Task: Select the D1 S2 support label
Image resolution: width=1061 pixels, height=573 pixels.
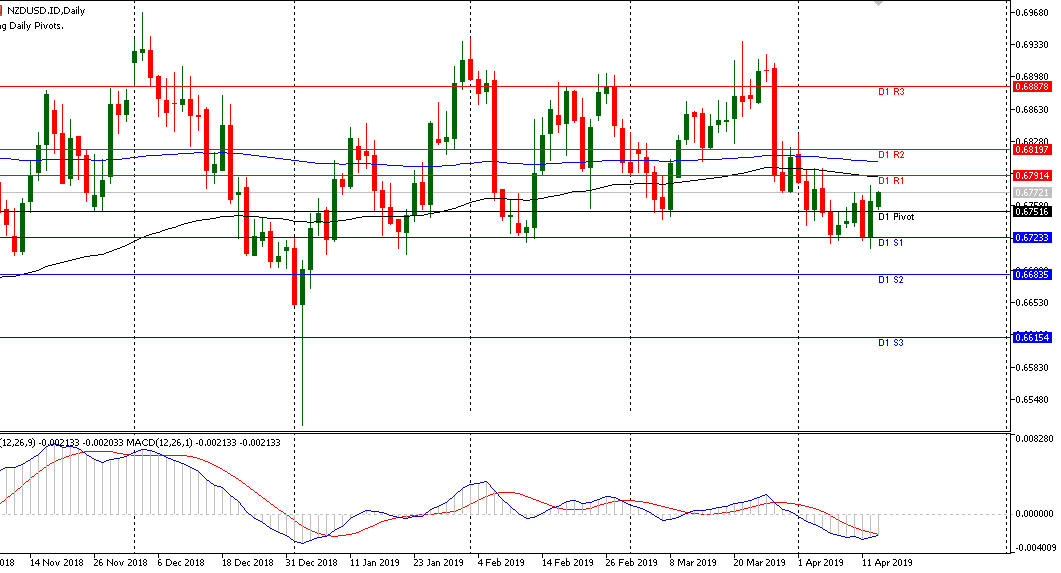Action: coord(890,279)
